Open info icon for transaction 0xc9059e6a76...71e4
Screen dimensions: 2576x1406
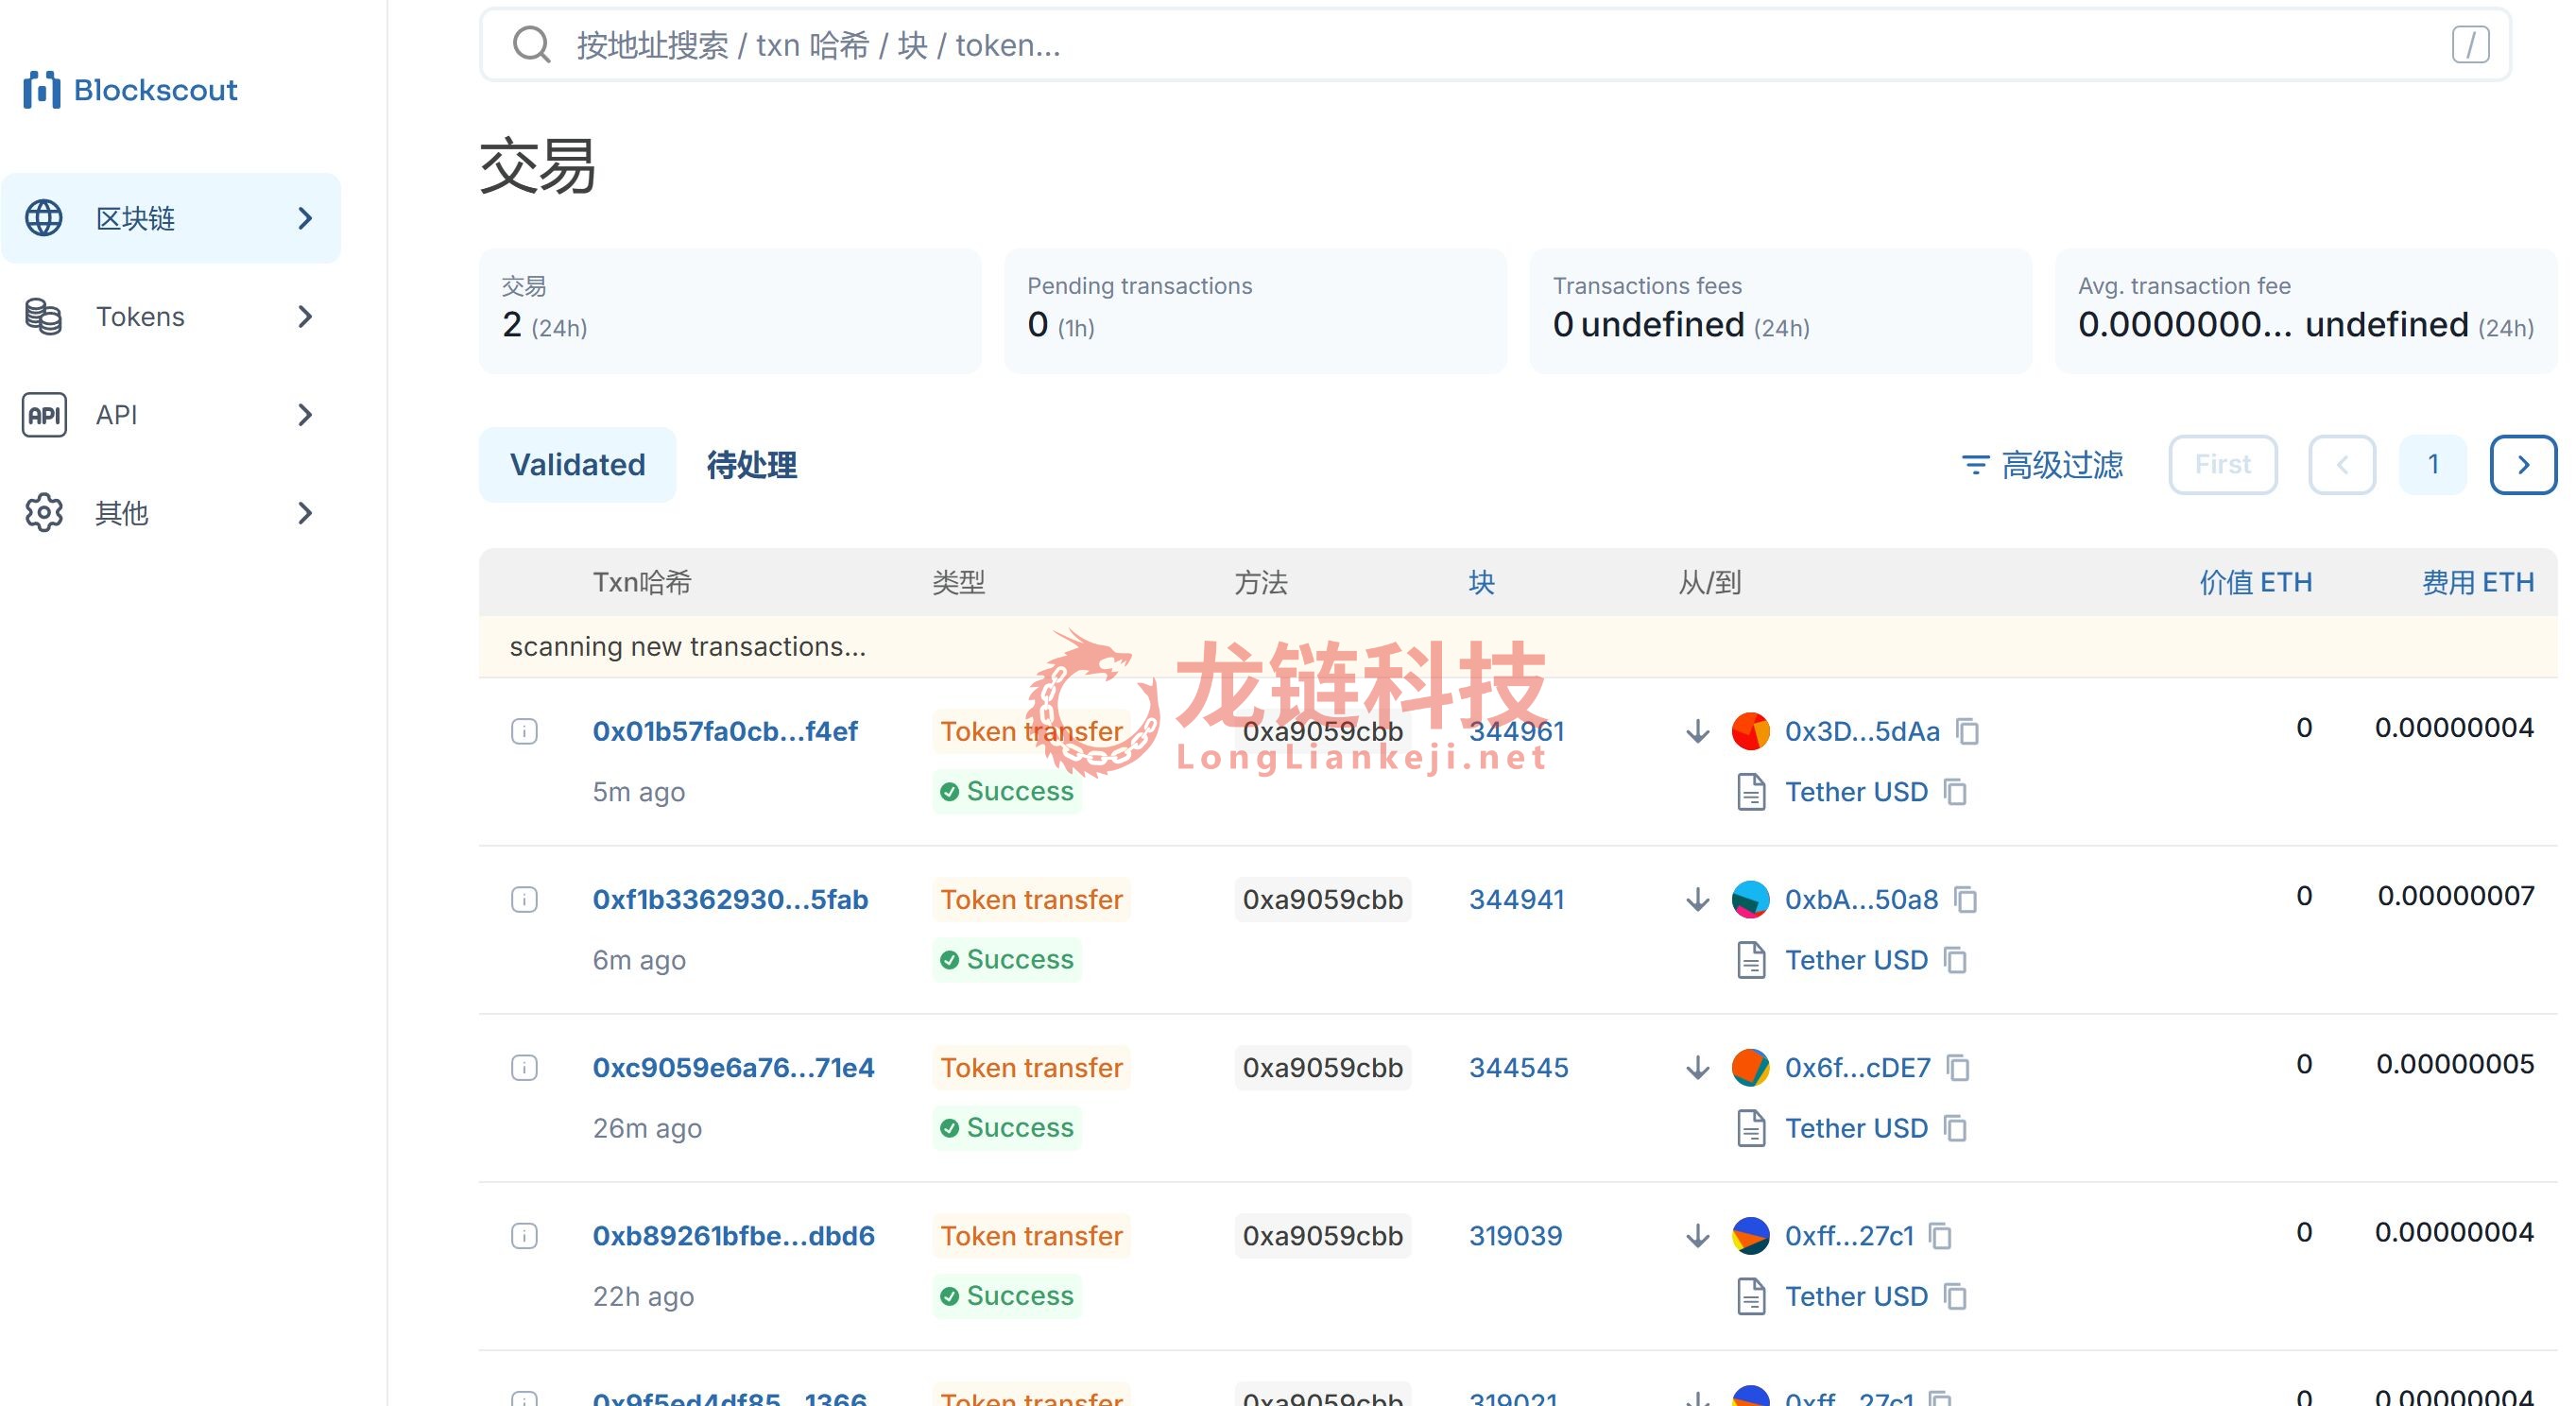(524, 1067)
